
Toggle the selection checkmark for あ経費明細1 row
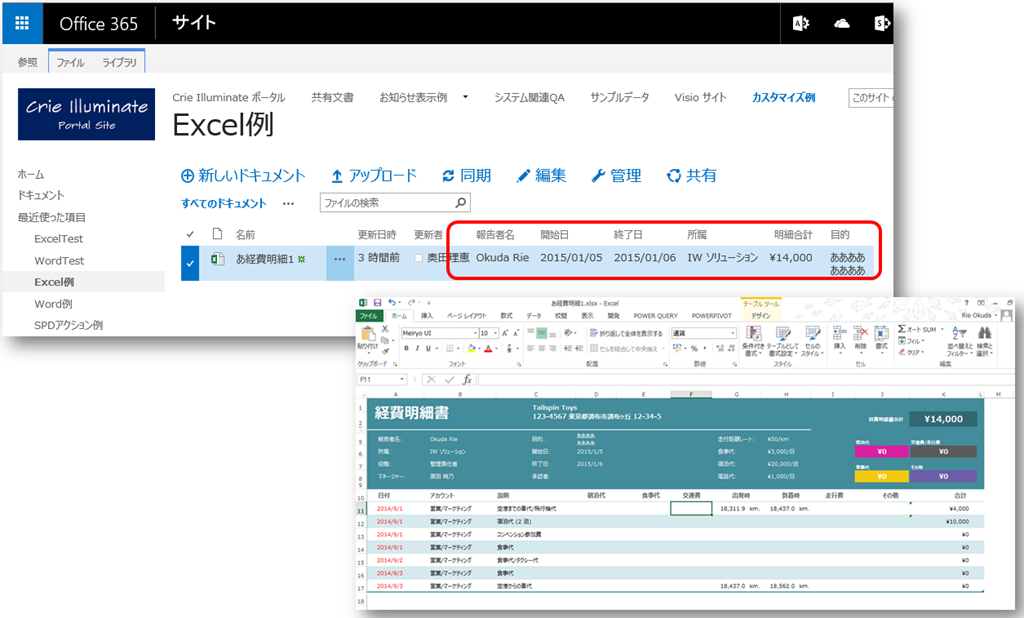click(190, 263)
